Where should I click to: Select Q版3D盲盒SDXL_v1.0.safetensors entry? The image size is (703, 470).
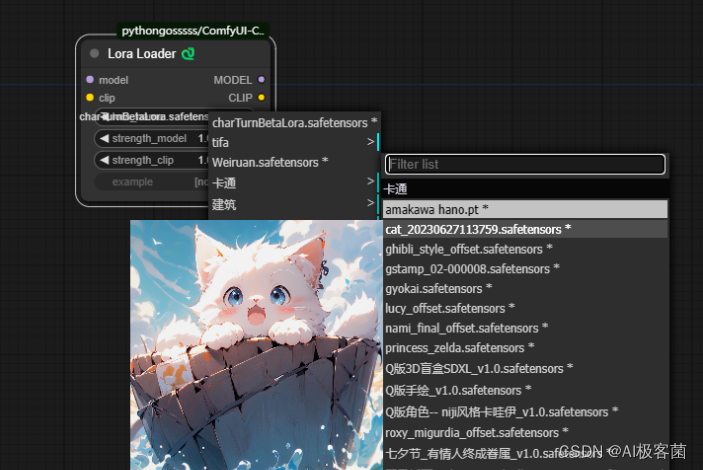[525, 368]
